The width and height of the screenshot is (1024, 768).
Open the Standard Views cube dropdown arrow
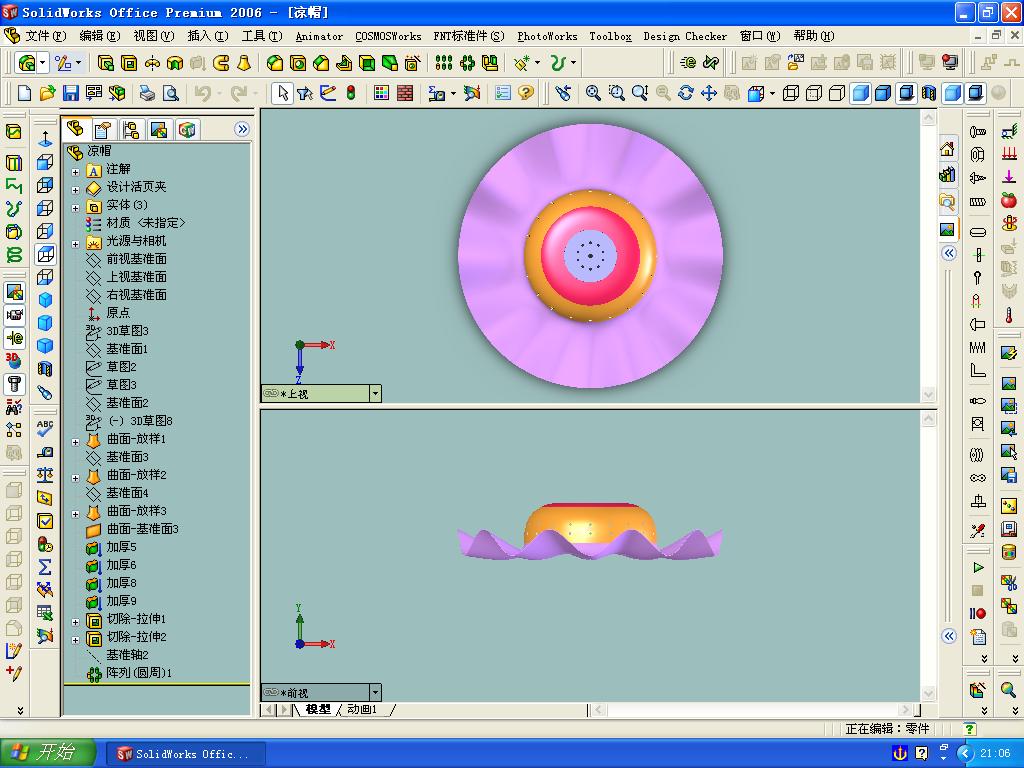772,93
